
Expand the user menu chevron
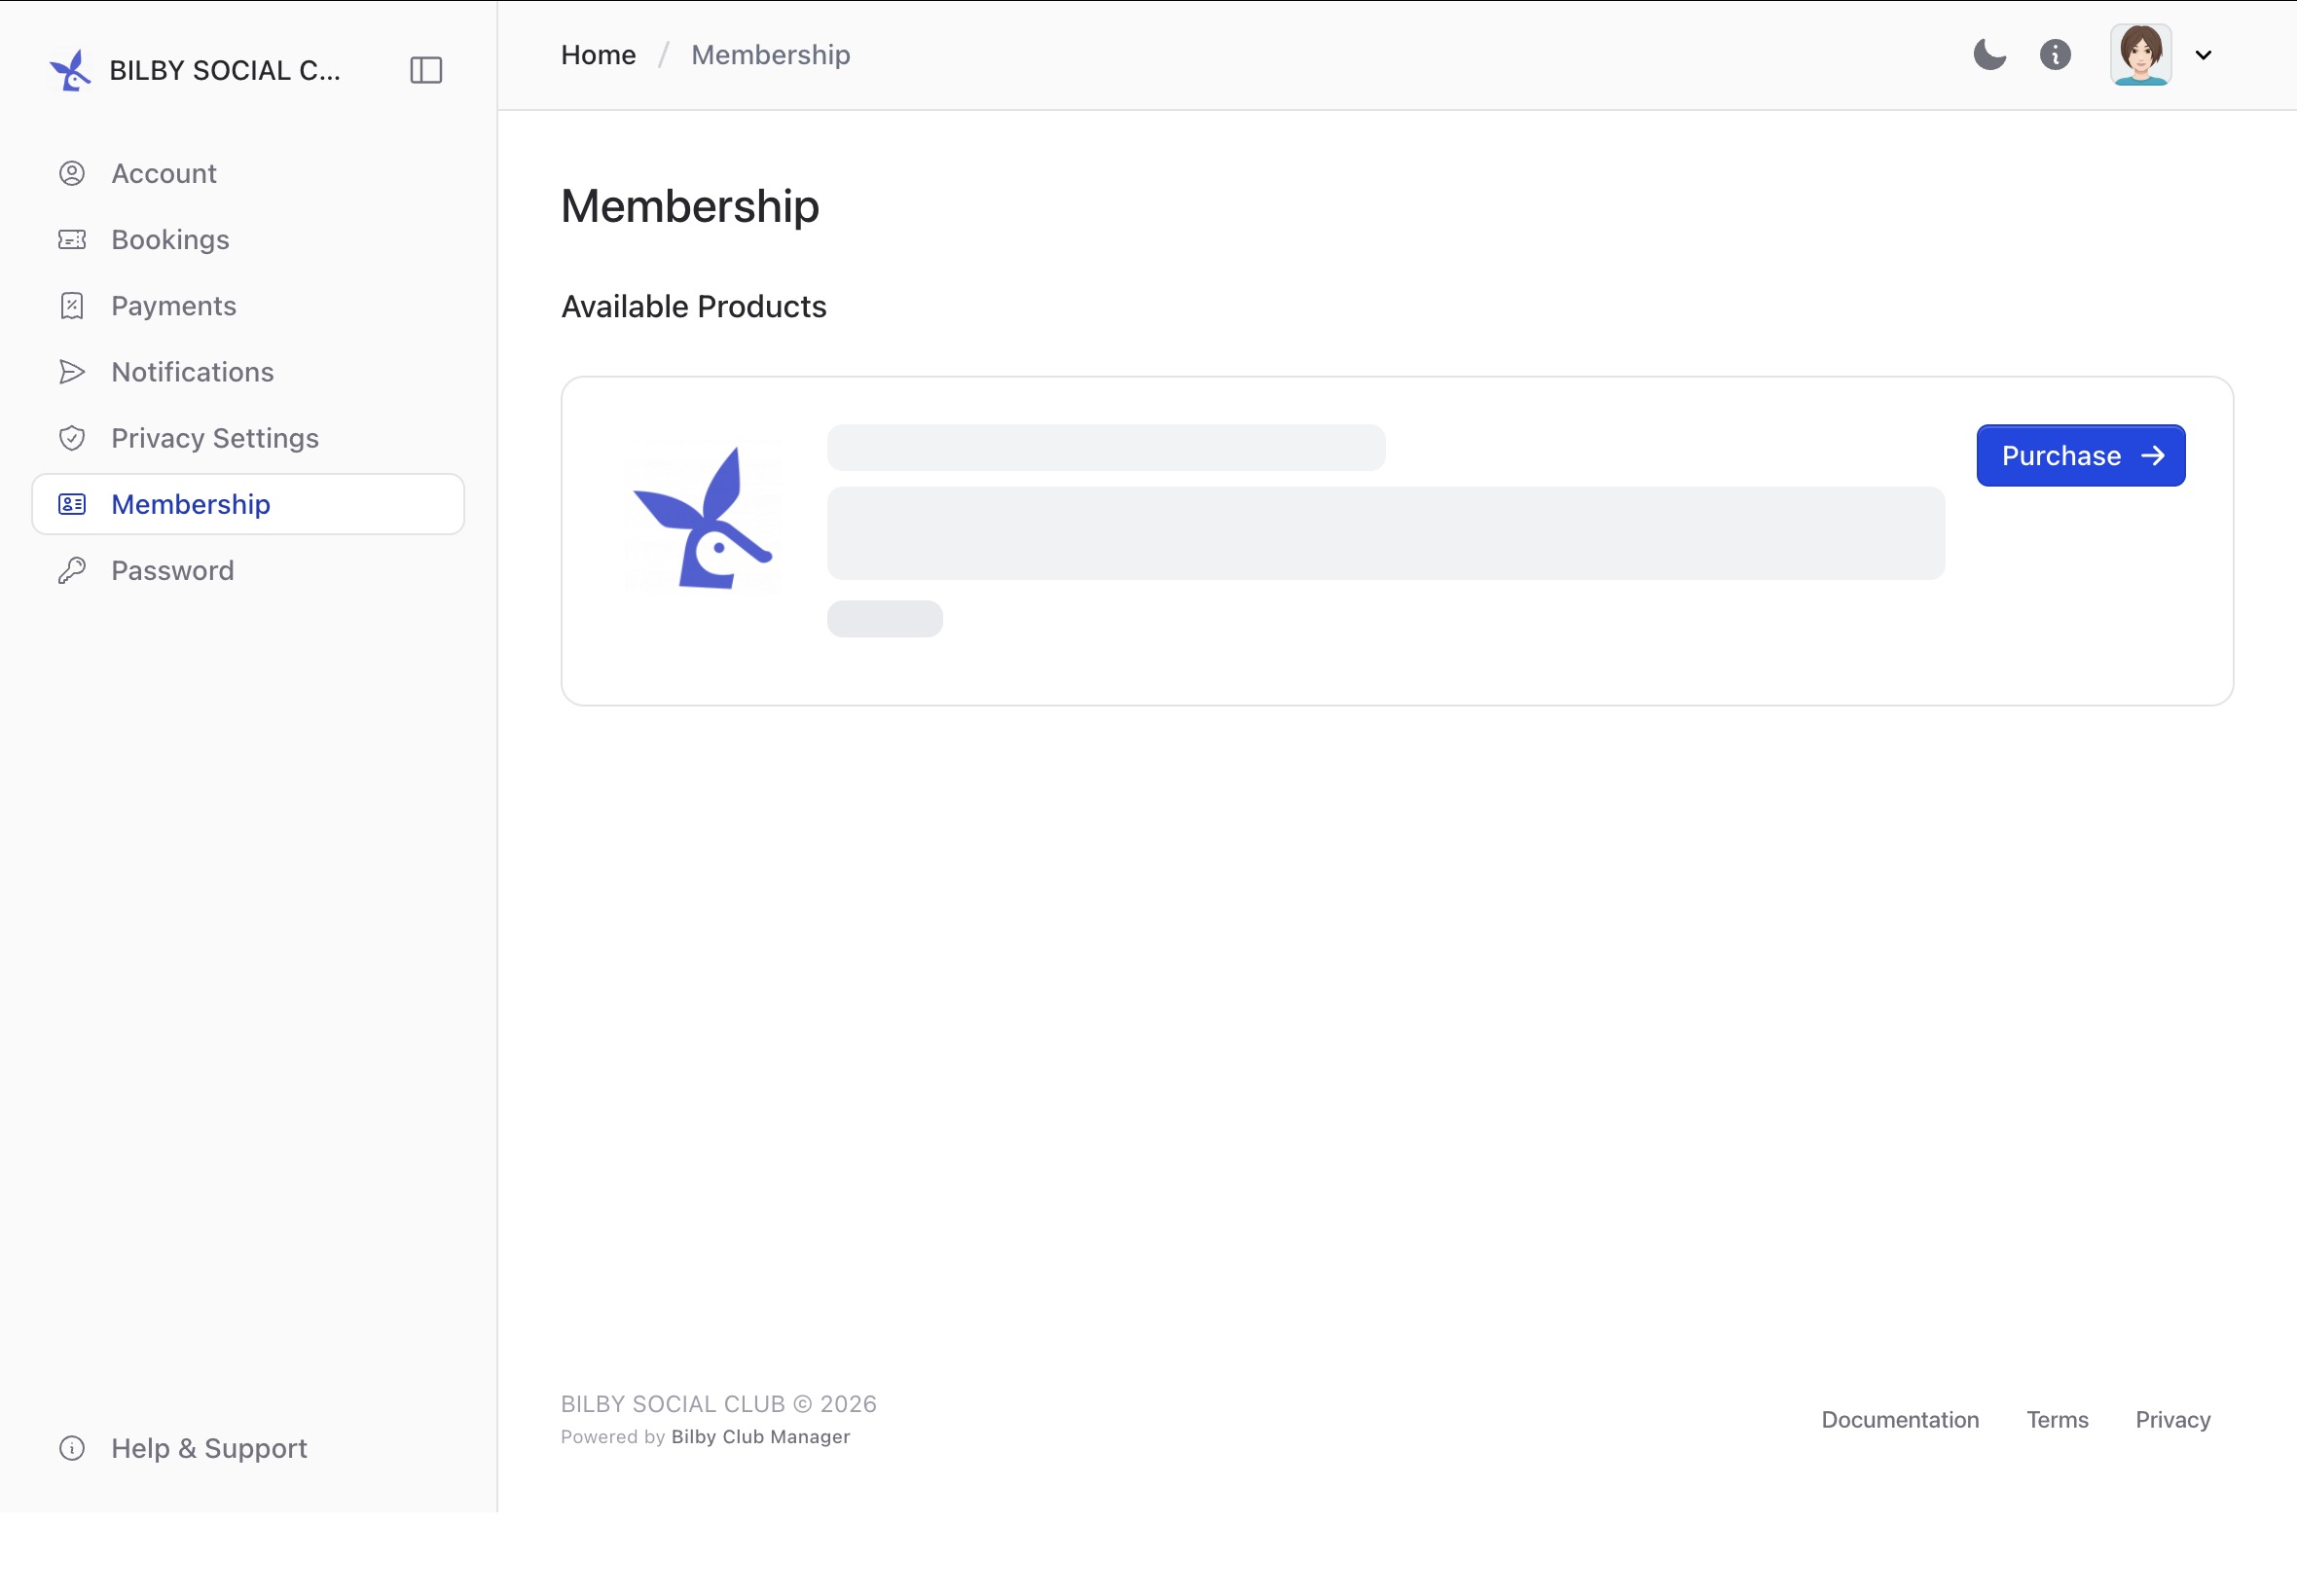click(2203, 55)
